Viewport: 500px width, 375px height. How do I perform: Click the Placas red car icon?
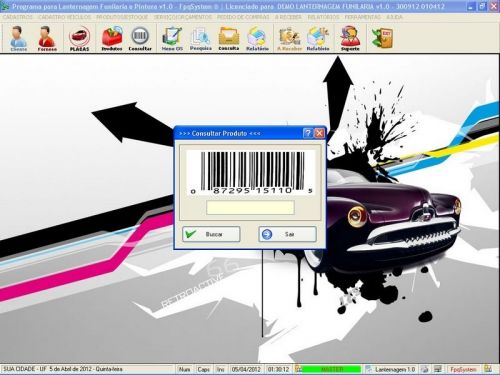pyautogui.click(x=80, y=39)
